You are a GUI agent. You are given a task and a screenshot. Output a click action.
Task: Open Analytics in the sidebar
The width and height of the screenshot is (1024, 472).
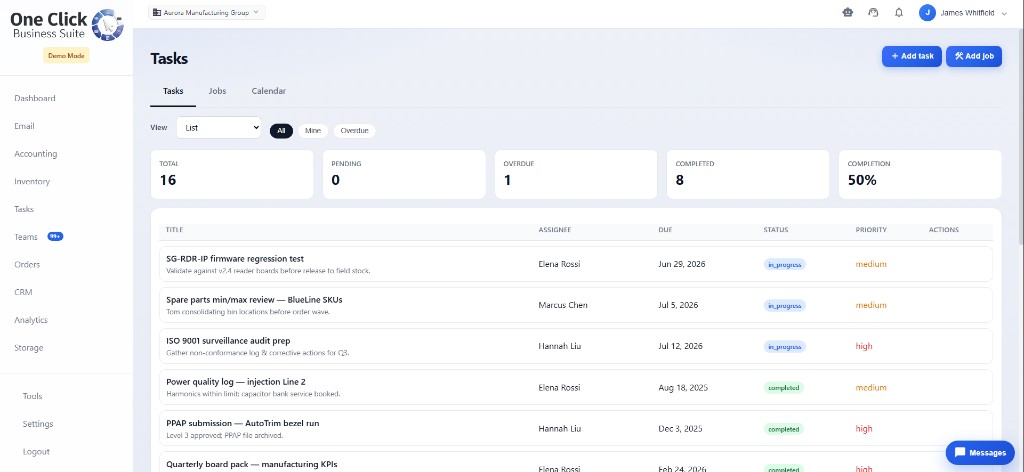31,320
